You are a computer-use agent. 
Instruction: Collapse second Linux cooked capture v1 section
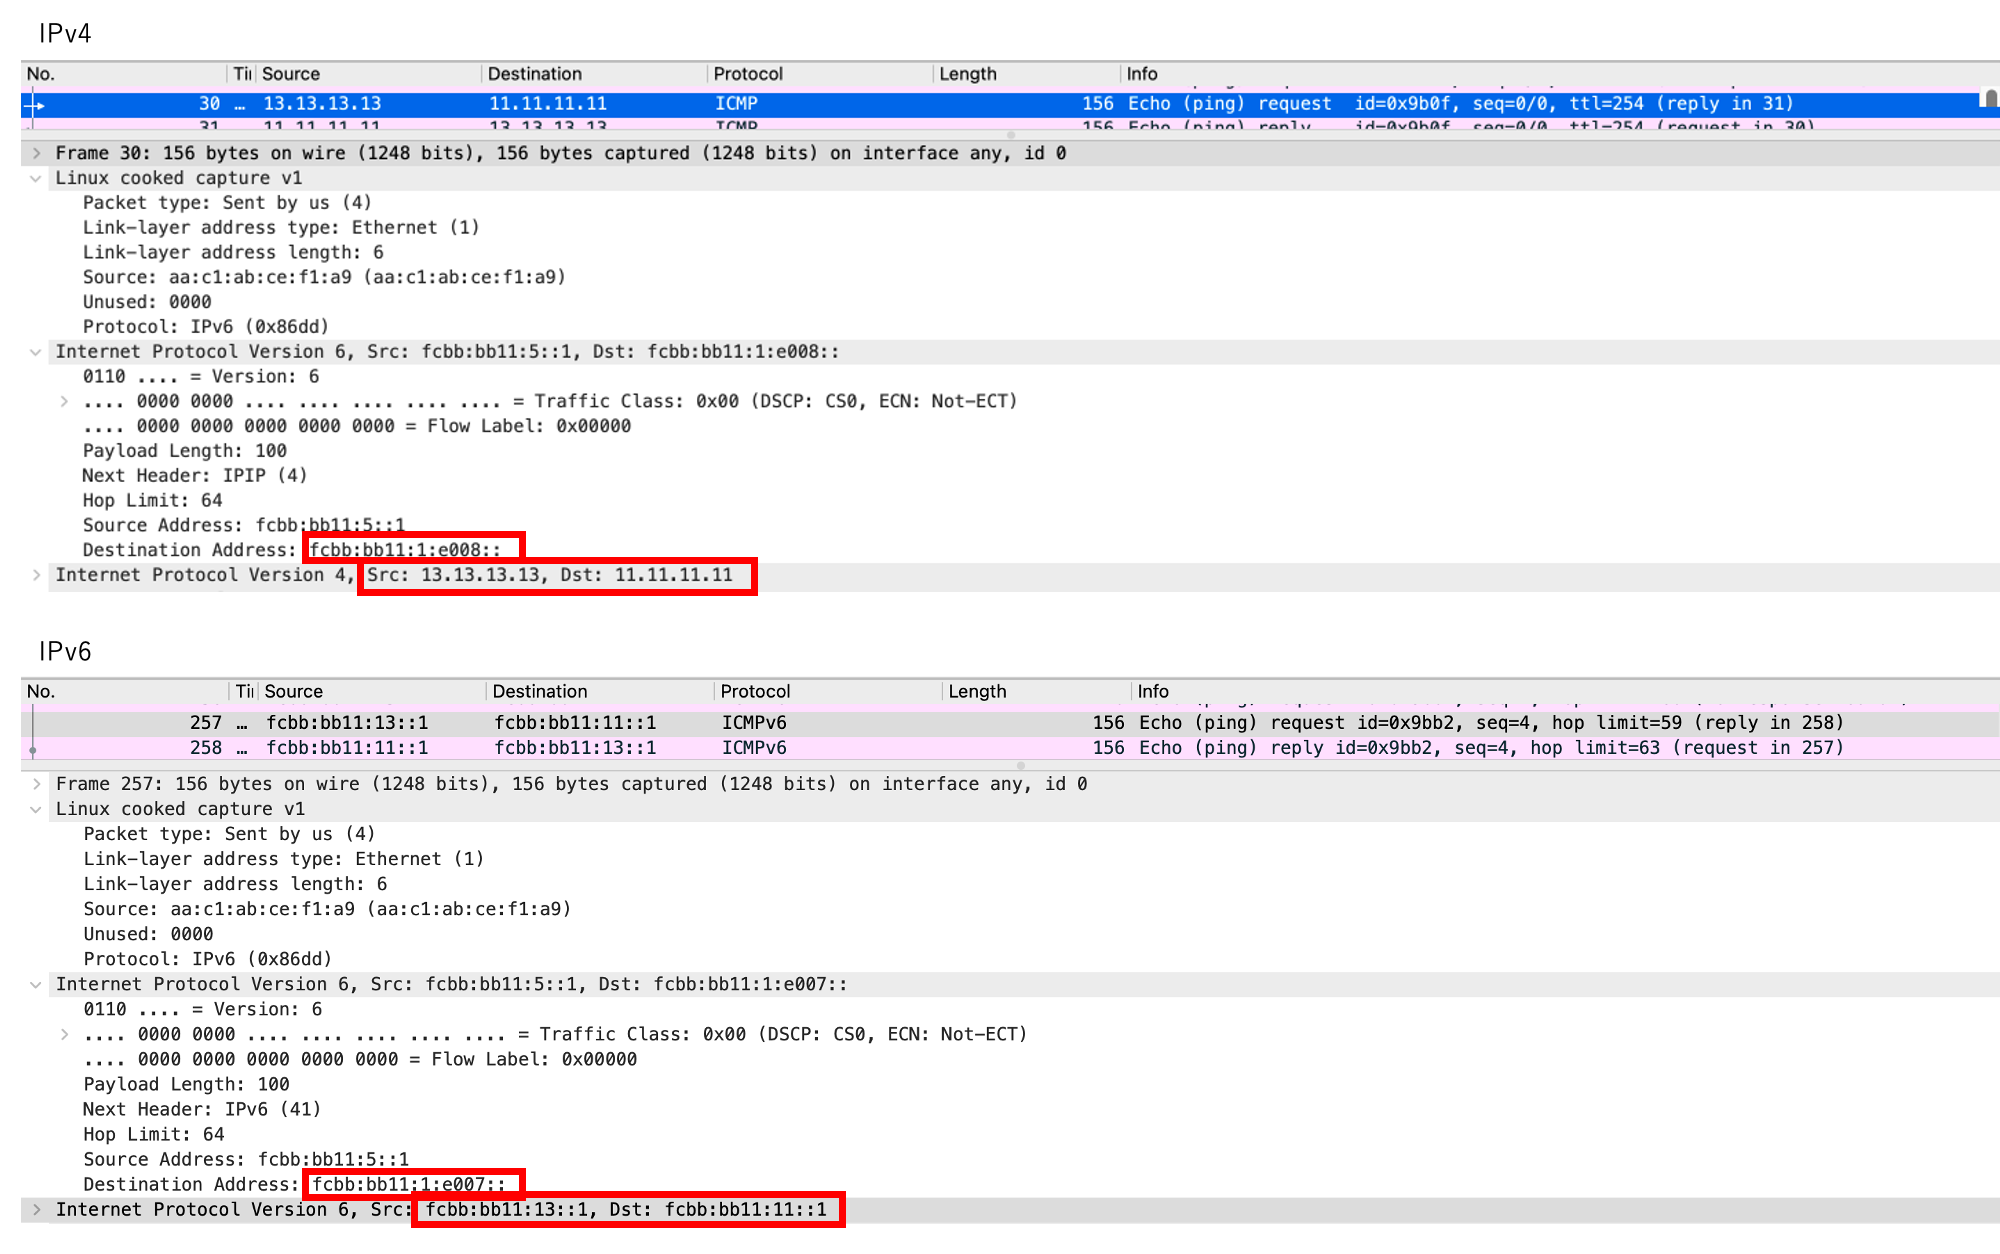pos(36,809)
